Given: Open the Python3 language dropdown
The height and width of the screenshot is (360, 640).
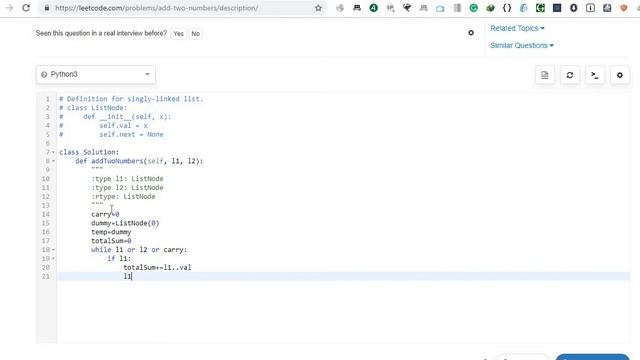Looking at the screenshot, I should (96, 74).
